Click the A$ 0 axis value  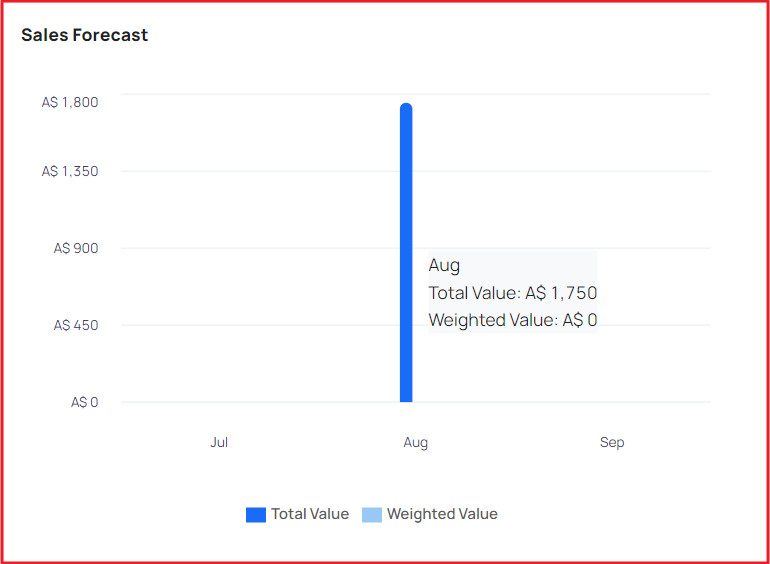(x=84, y=403)
